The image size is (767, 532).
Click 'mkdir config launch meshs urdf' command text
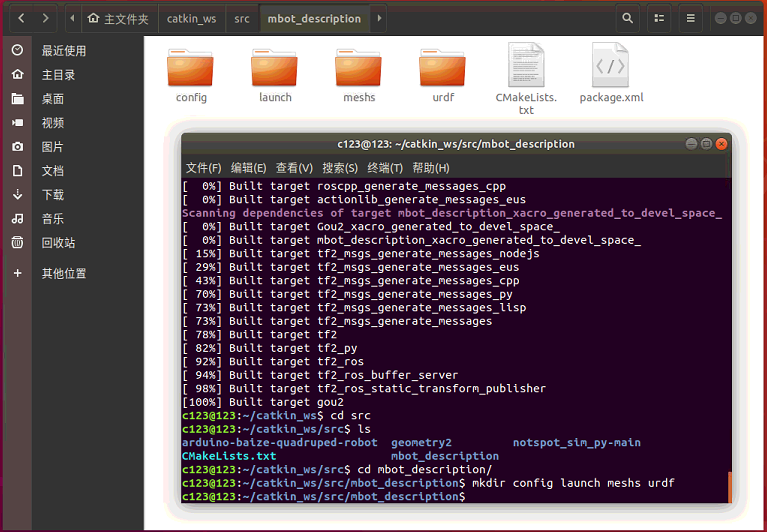[x=573, y=483]
